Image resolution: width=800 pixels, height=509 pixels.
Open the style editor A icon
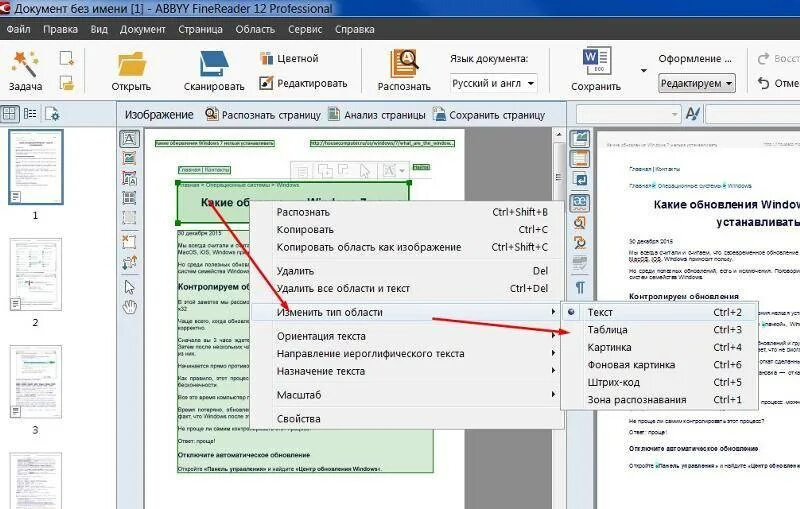click(x=693, y=114)
